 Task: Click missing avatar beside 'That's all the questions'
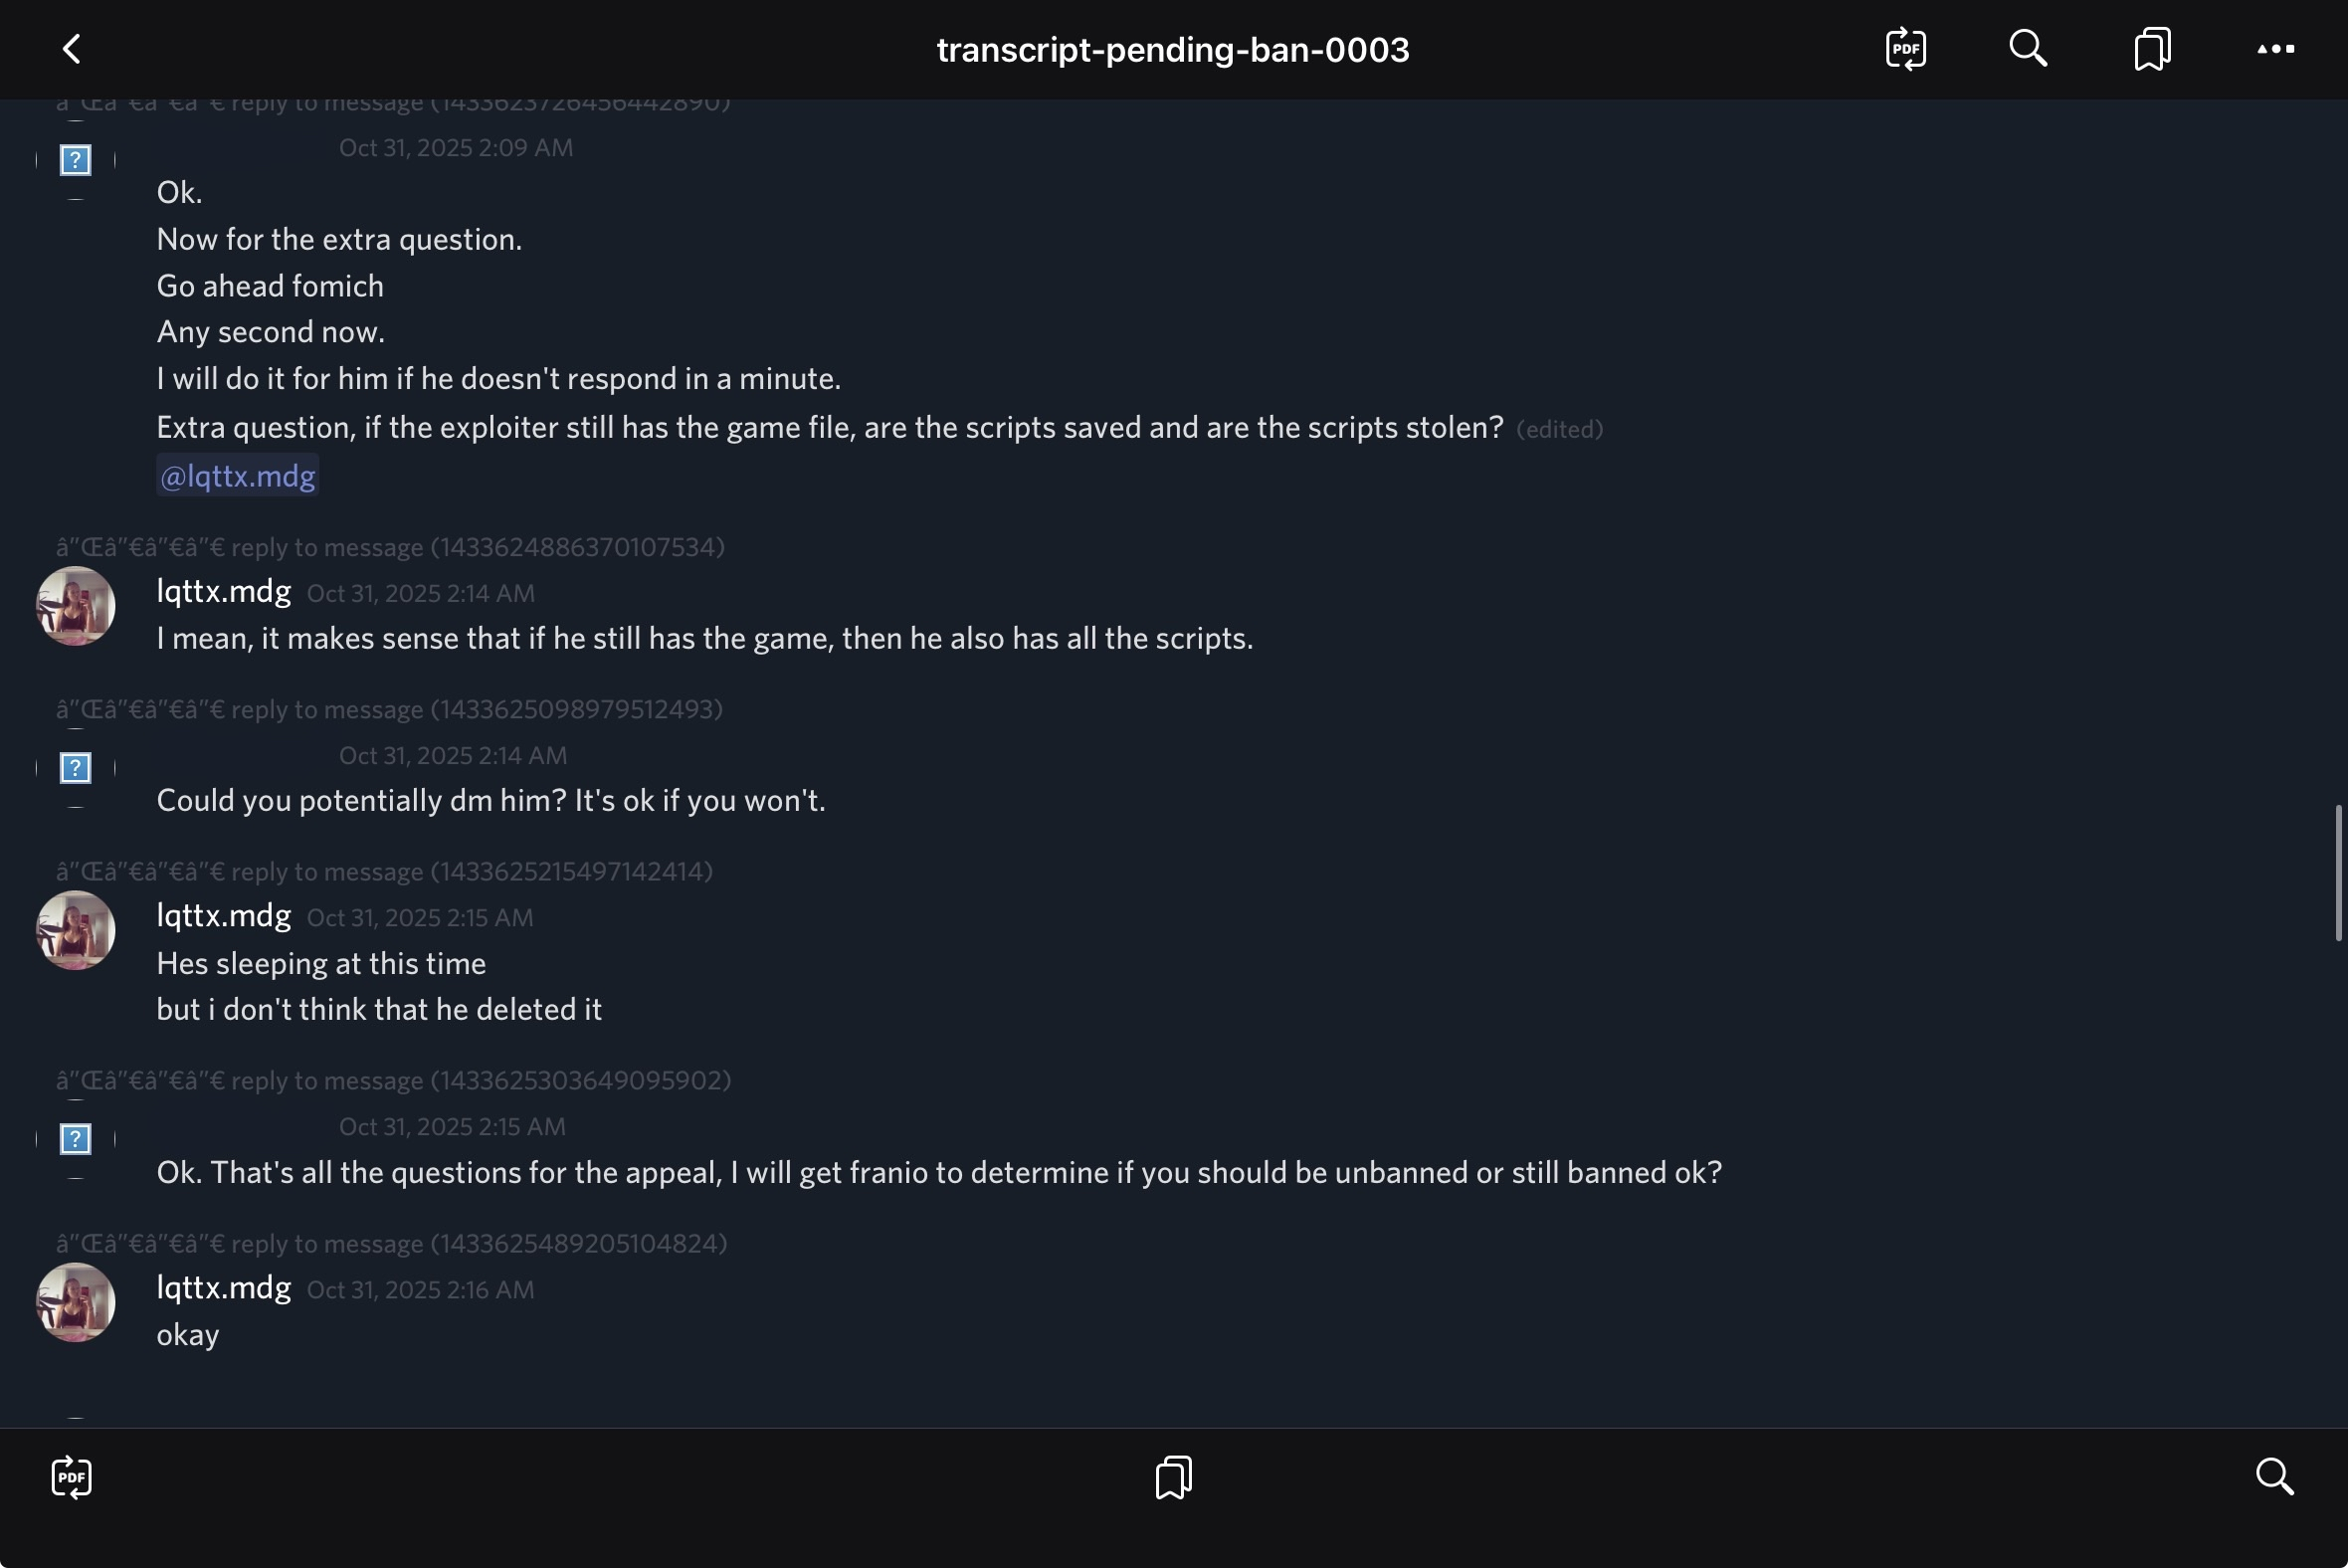(x=76, y=1139)
